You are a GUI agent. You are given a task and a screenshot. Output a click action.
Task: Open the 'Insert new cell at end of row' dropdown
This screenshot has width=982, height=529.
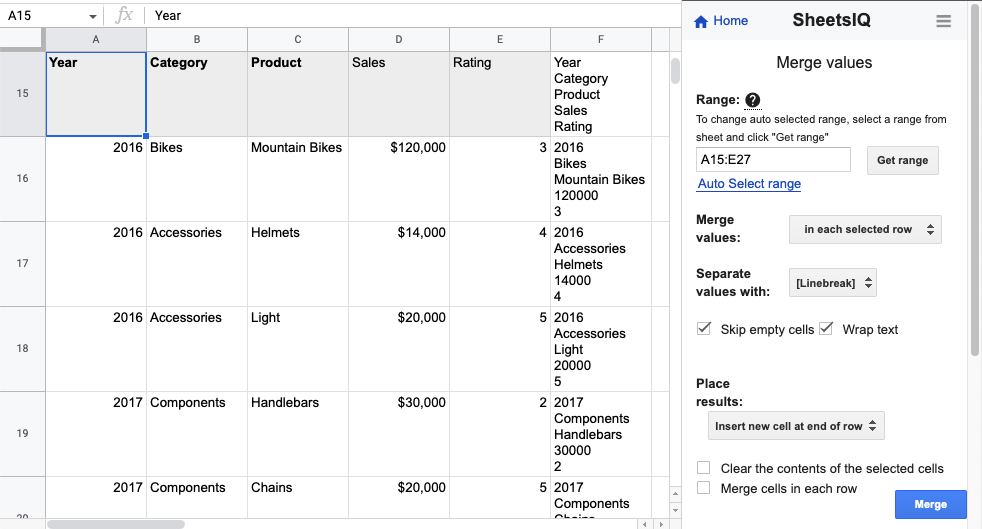click(796, 426)
